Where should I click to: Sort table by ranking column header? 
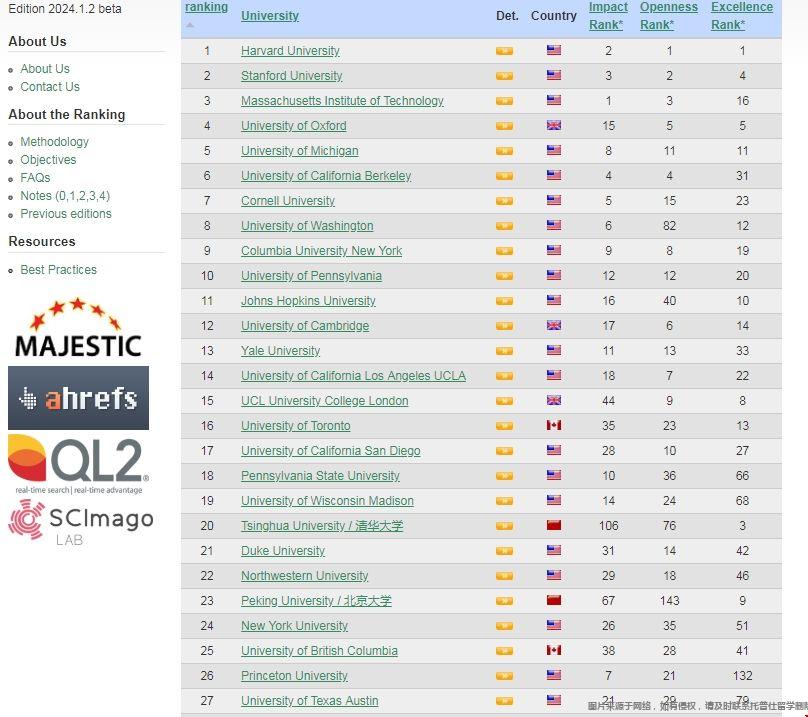[x=206, y=8]
